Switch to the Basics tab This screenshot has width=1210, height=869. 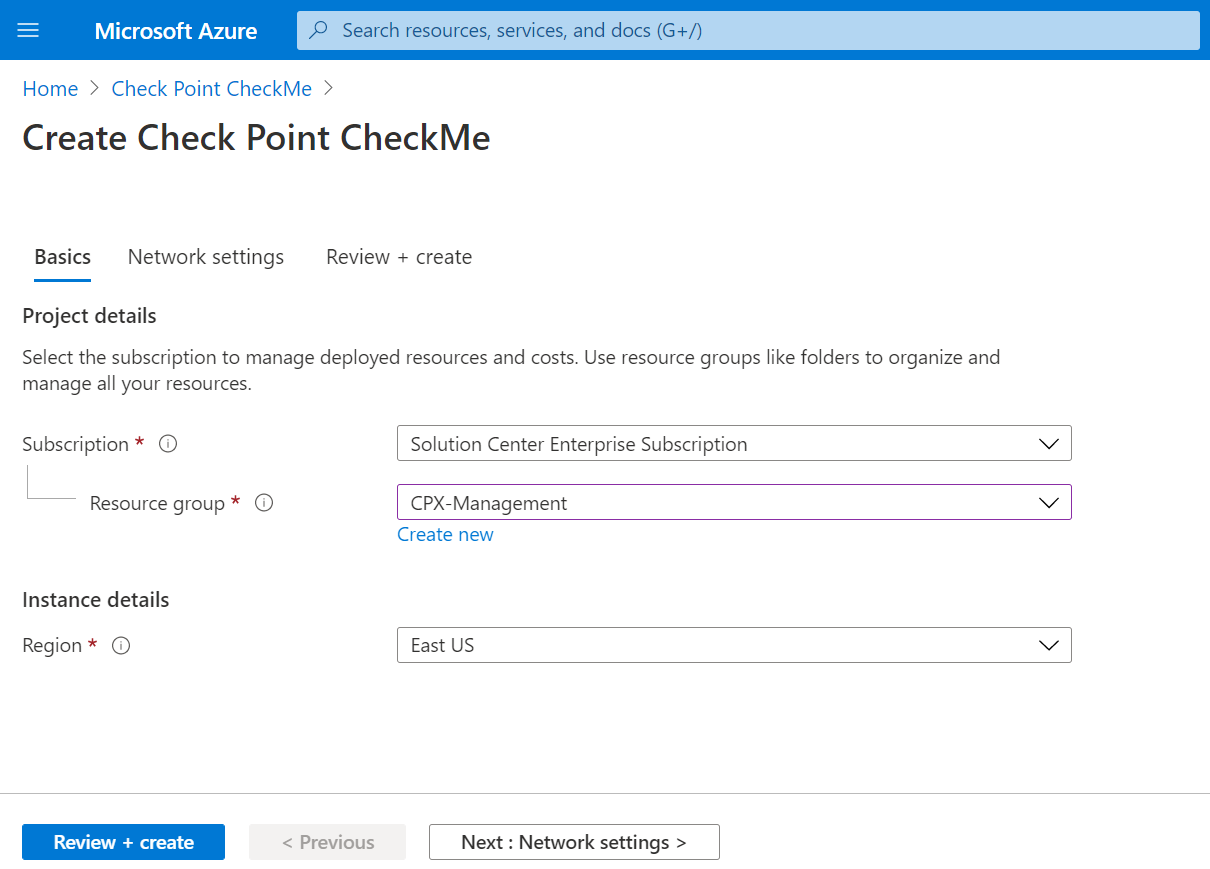[62, 257]
